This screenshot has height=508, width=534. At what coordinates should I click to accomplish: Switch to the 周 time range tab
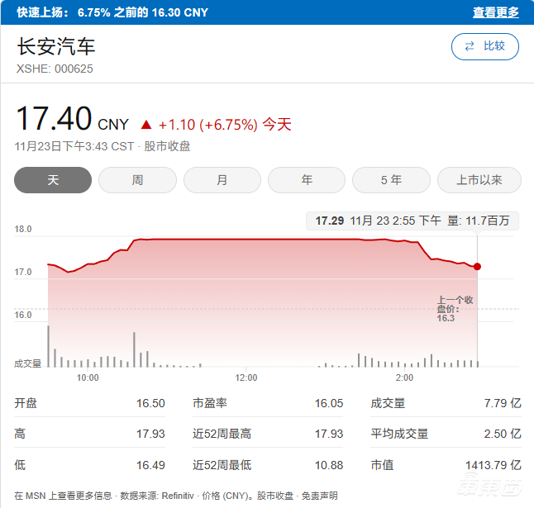(x=138, y=180)
